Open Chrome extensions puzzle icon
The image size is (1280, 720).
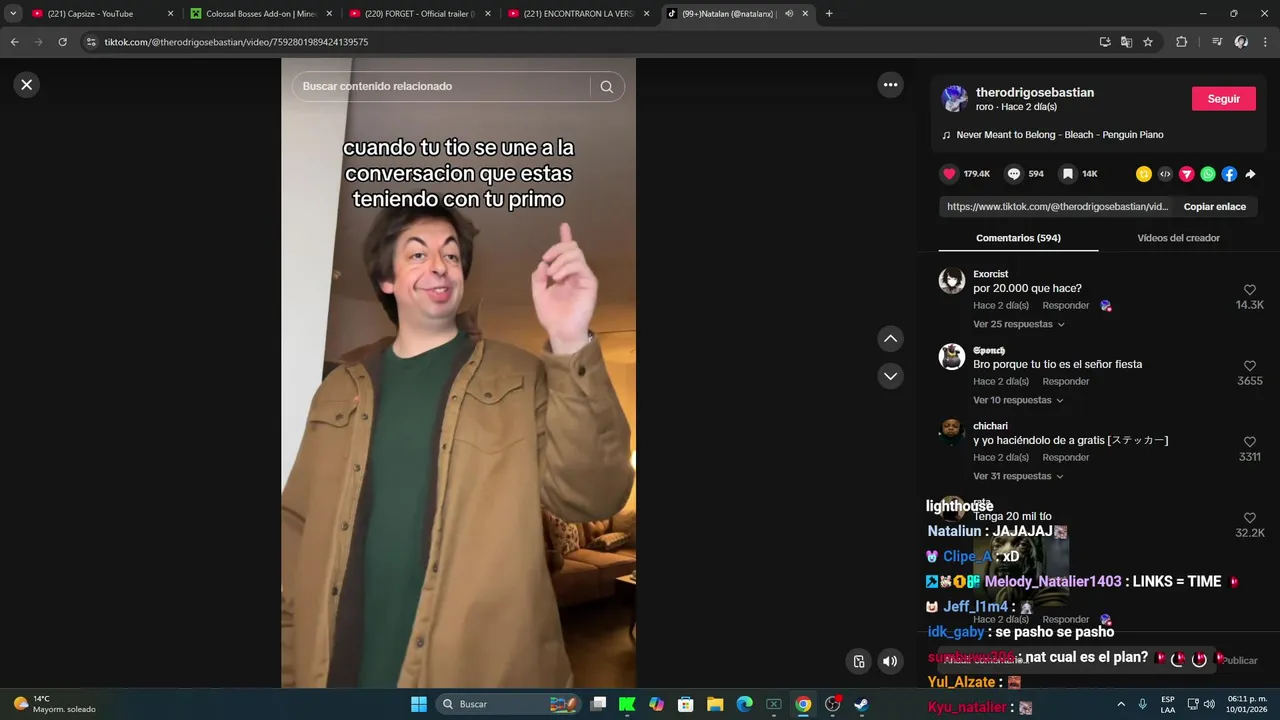1181,42
